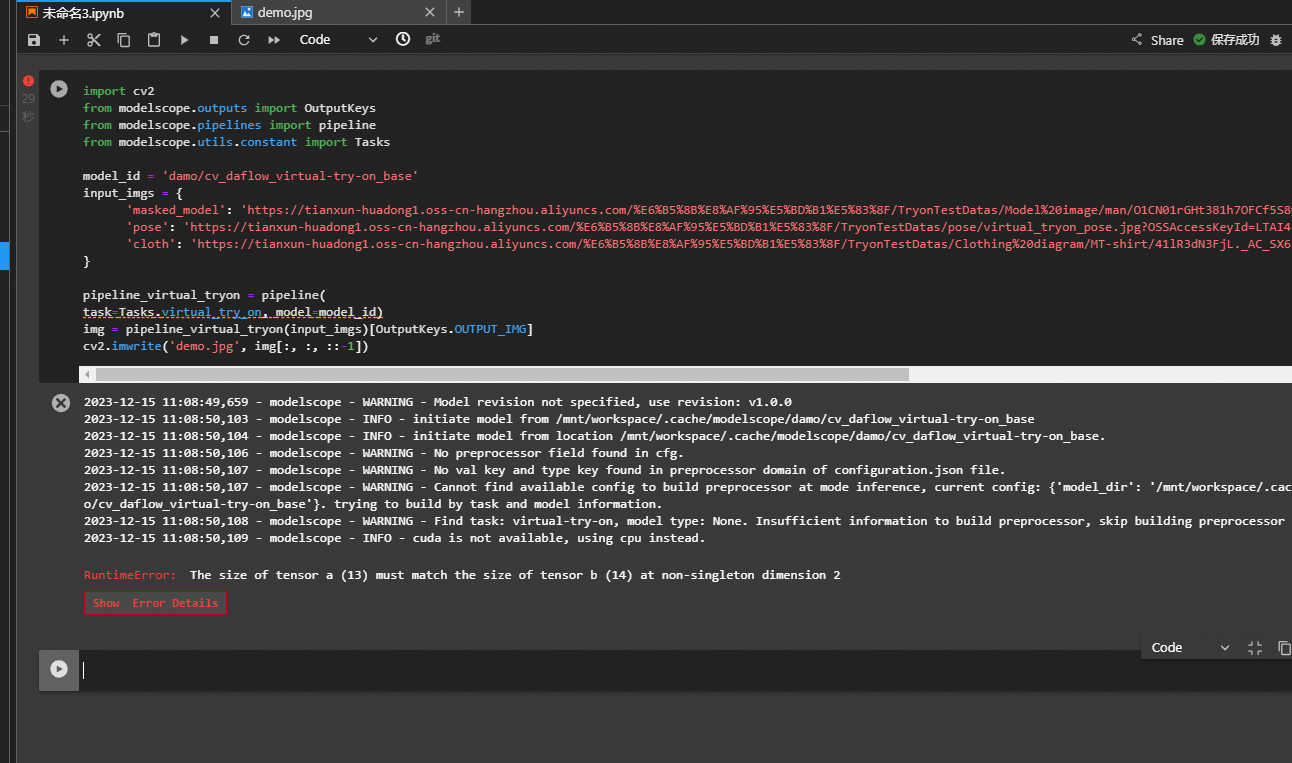Image resolution: width=1292 pixels, height=763 pixels.
Task: Copy the selected cell
Action: click(x=124, y=40)
